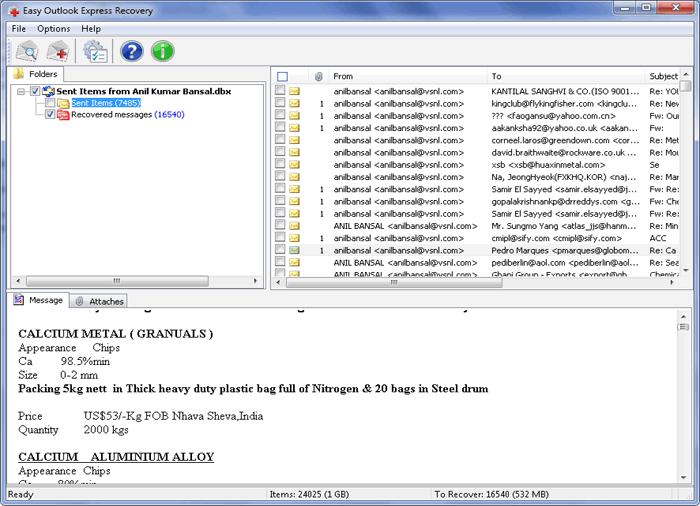Sort by the Subject column header
Image resolution: width=700 pixels, height=506 pixels.
pos(663,76)
